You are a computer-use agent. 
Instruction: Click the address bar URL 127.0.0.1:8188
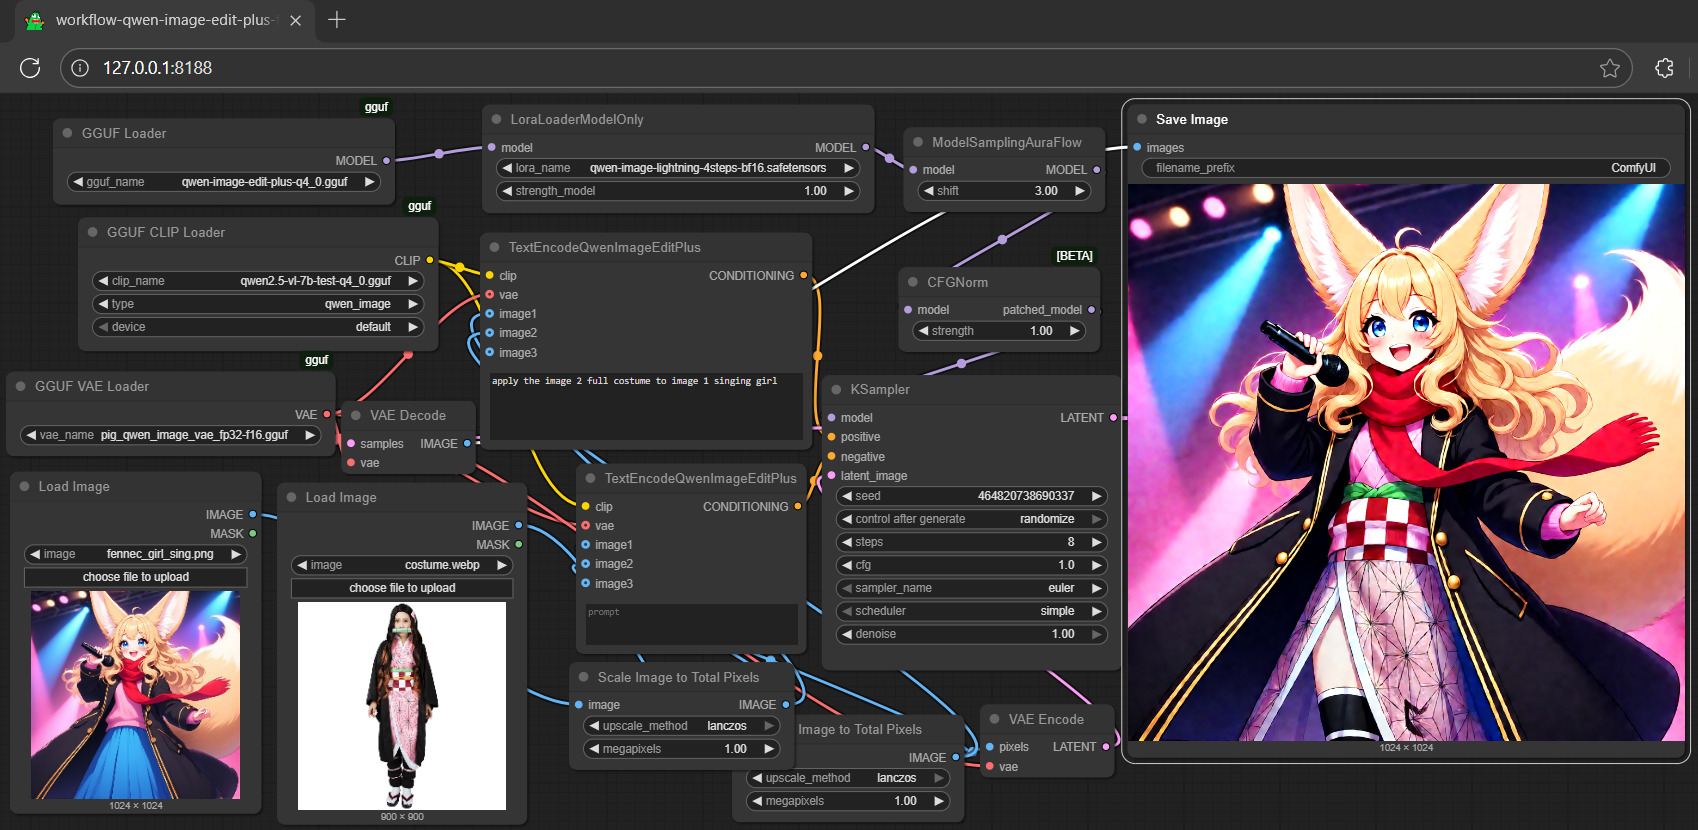(x=157, y=68)
